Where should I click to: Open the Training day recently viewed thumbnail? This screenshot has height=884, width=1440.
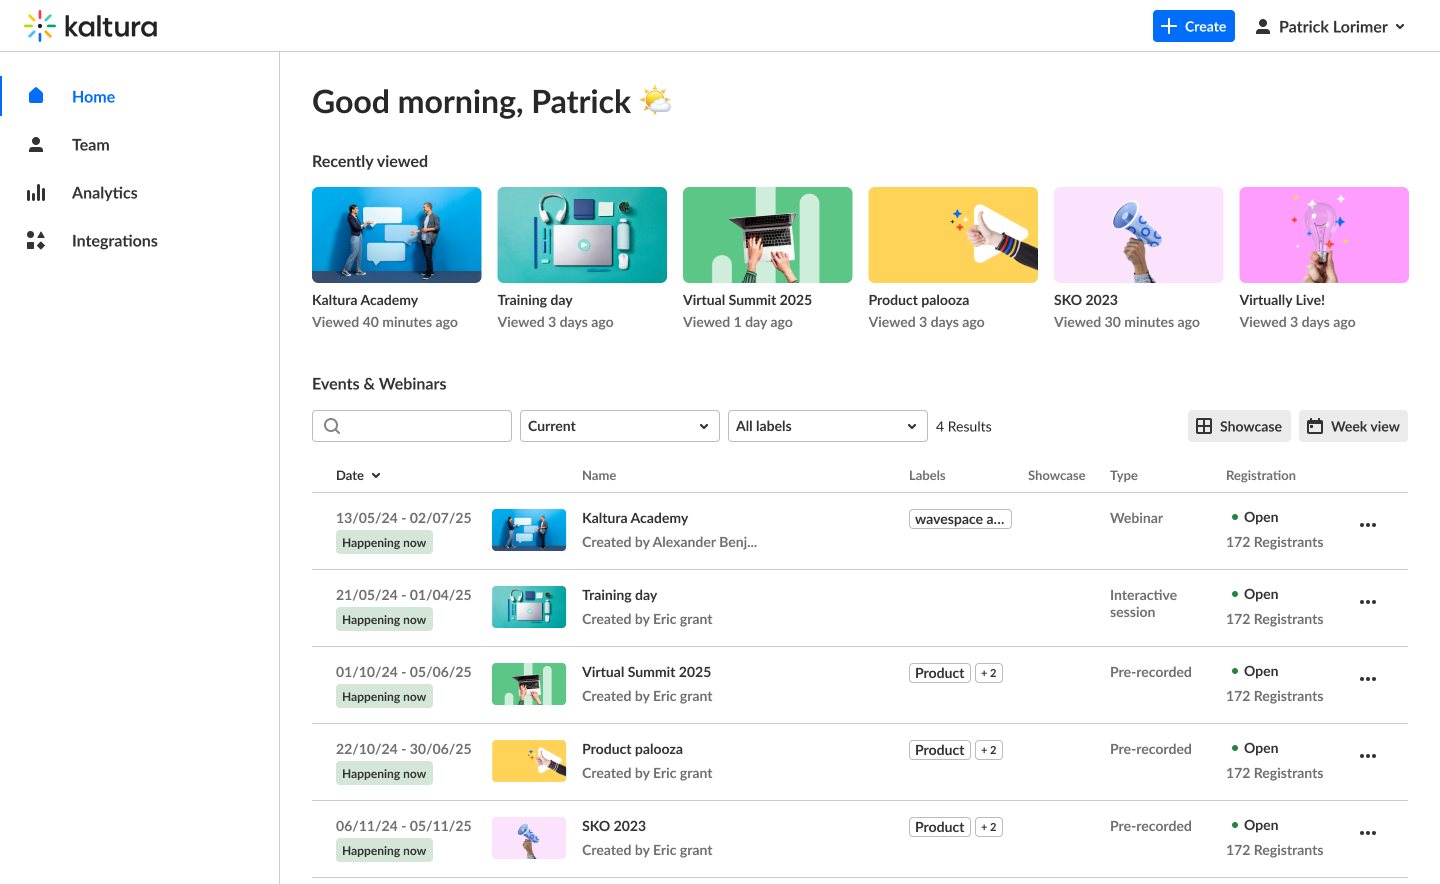tap(582, 235)
